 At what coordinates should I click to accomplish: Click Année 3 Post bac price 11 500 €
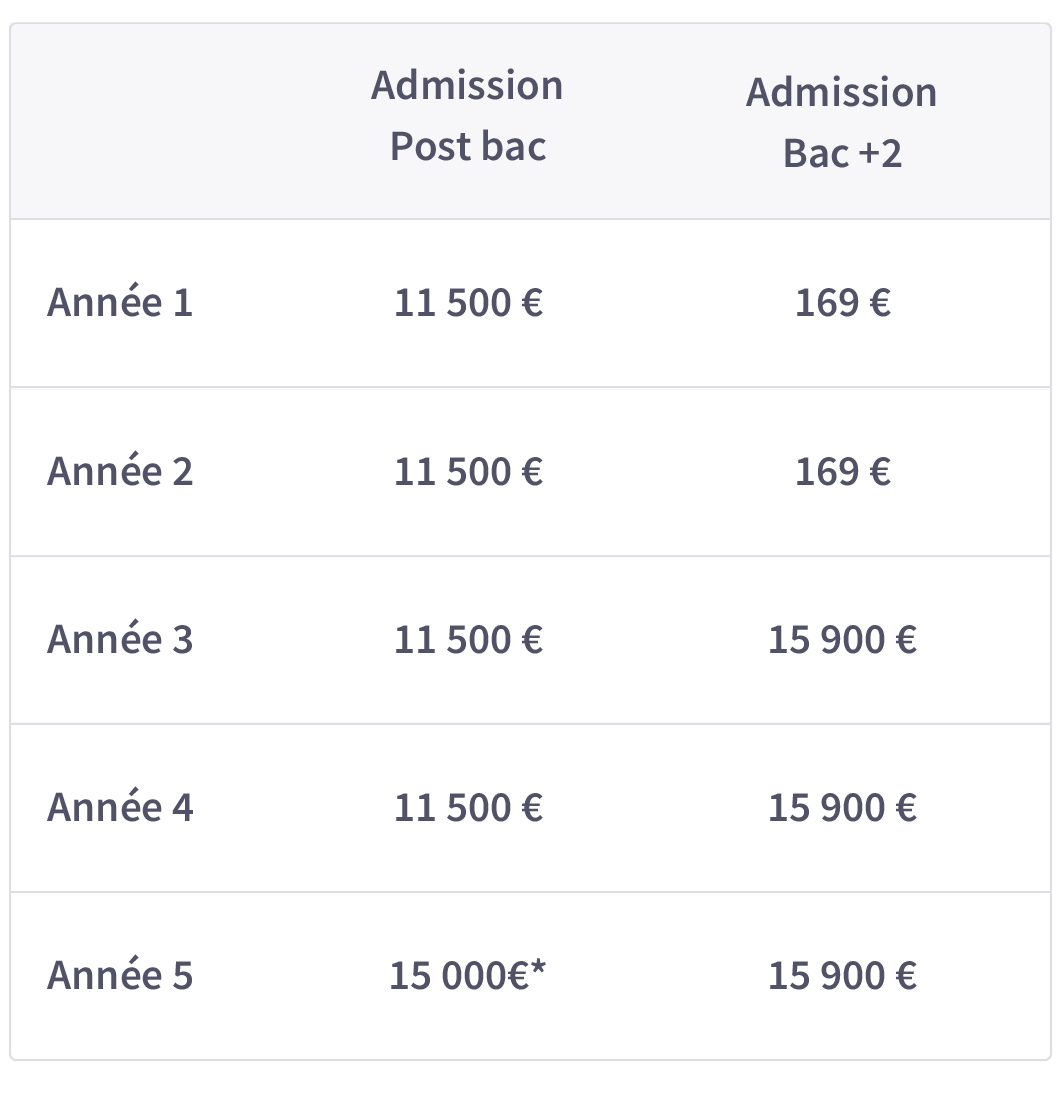[x=468, y=639]
